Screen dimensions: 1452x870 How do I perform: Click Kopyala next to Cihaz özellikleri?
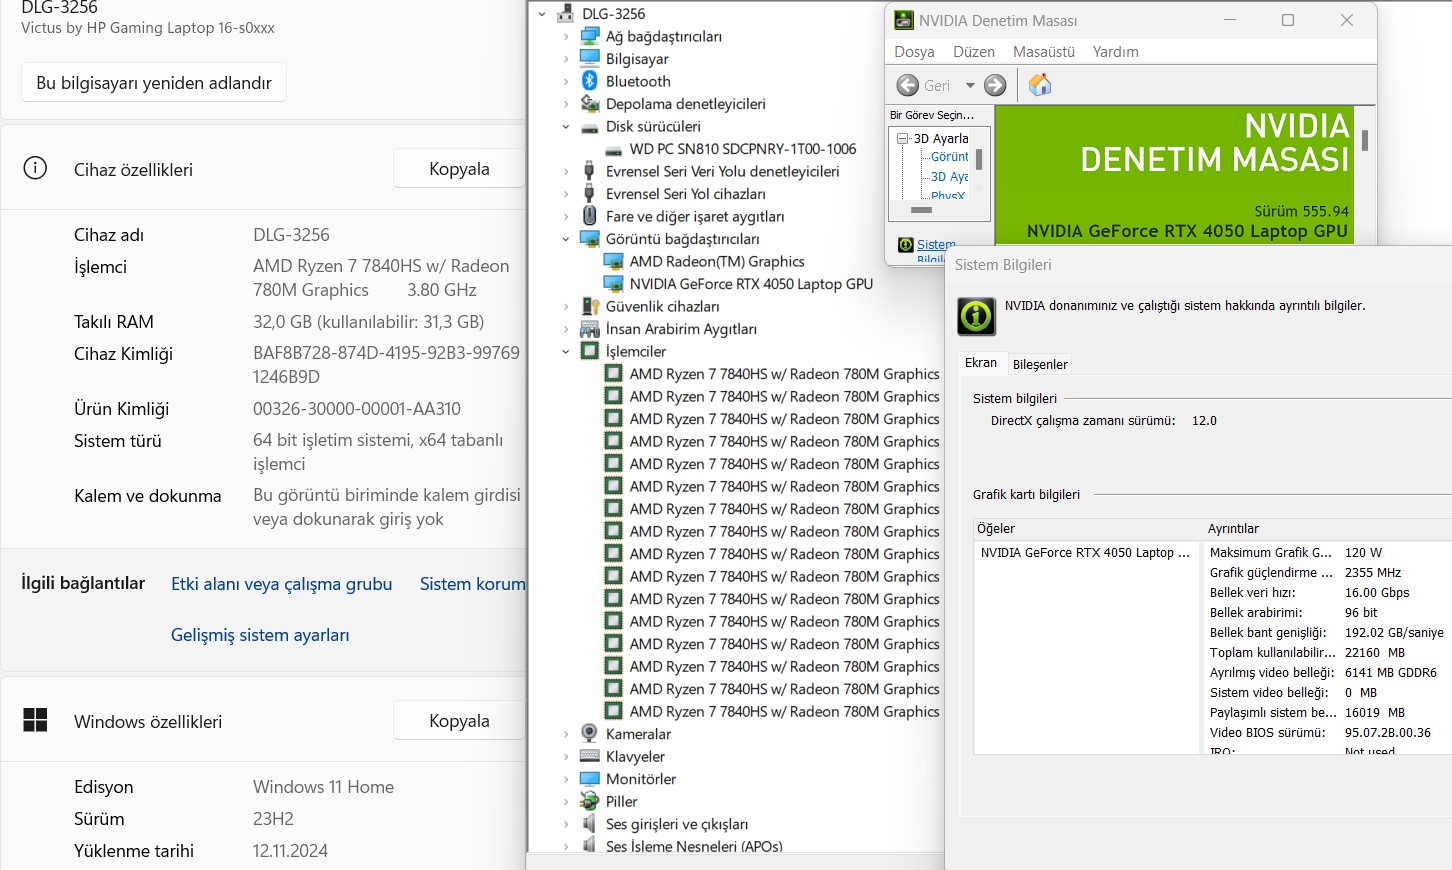pos(459,169)
